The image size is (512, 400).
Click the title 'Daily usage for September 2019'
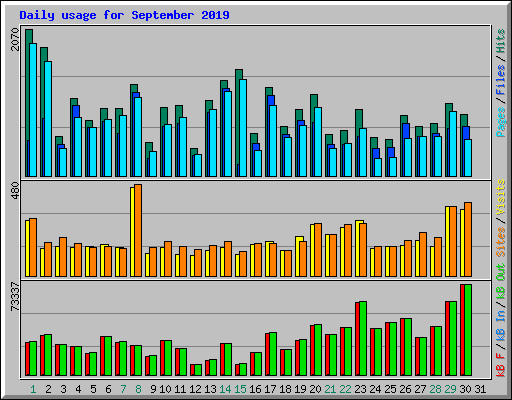124,15
